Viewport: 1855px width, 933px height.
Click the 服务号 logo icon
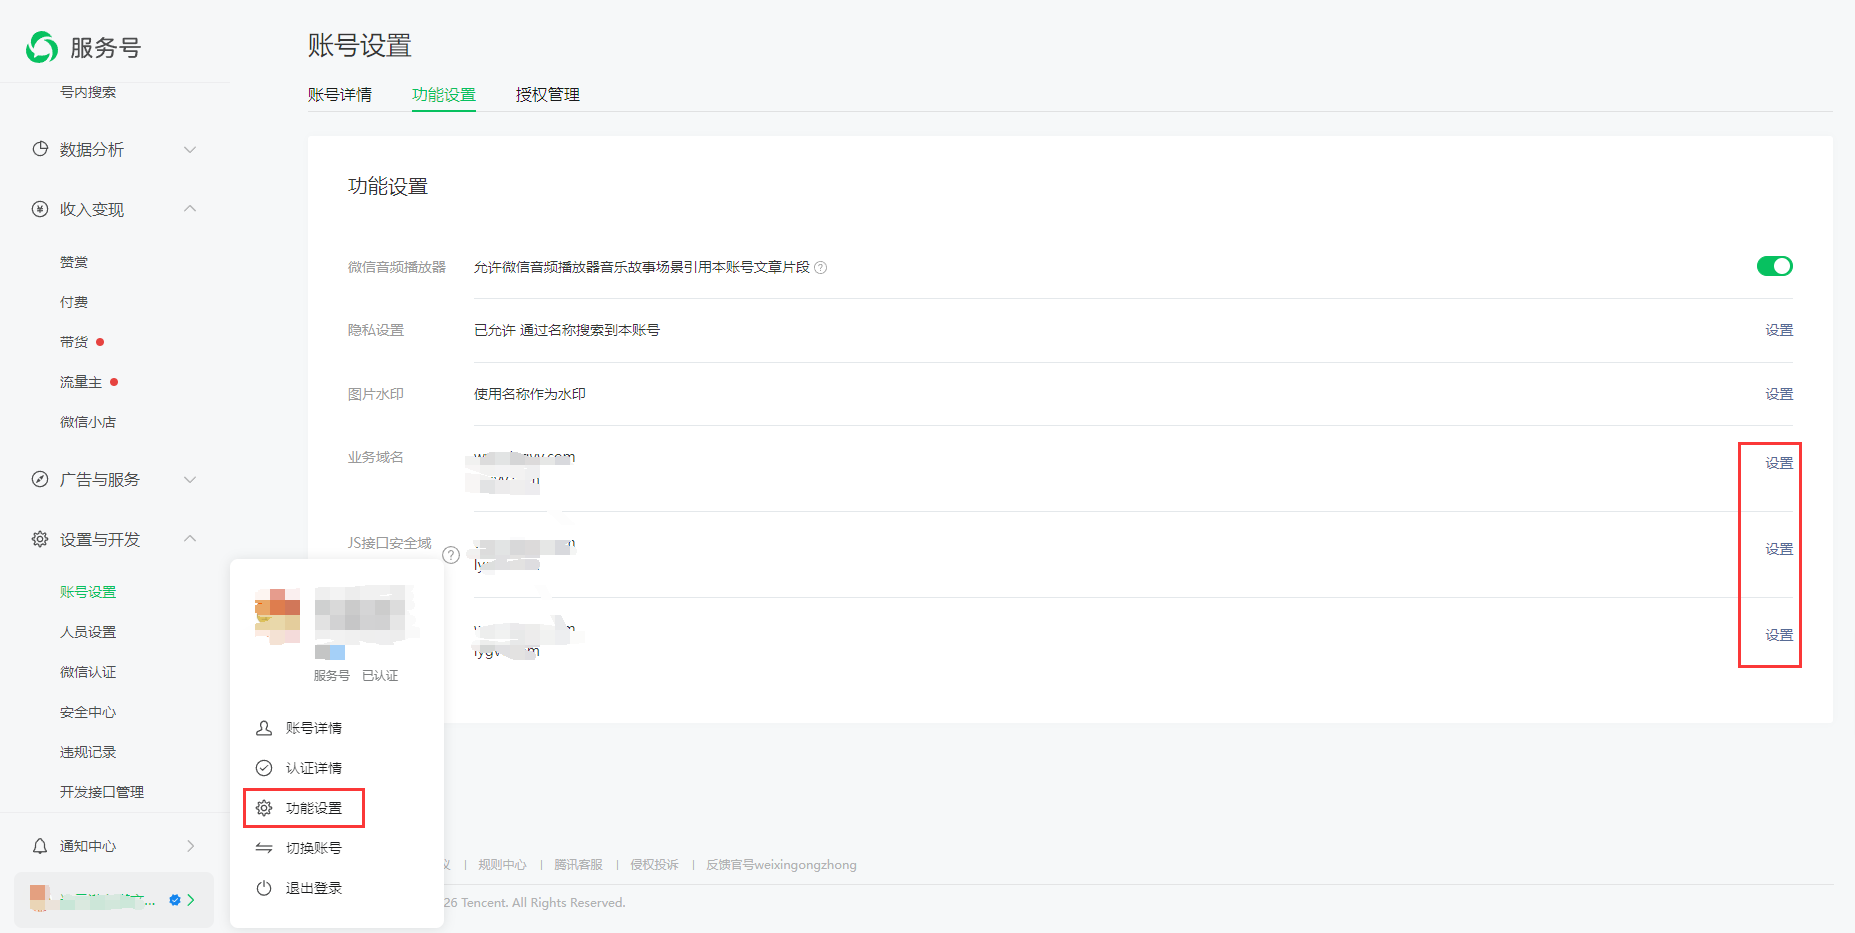(42, 47)
